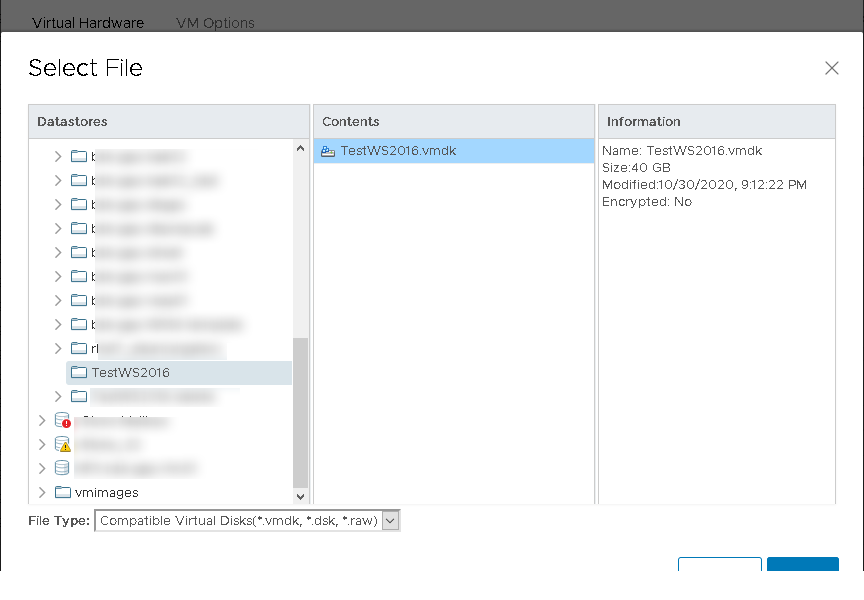Select the TestWS2016 folder in the datastore tree
This screenshot has width=864, height=600.
tap(130, 372)
